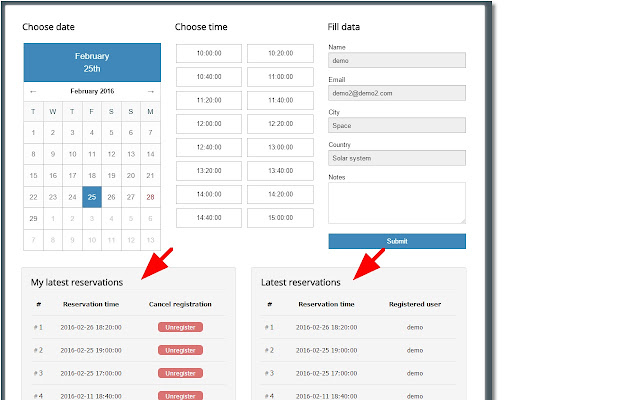The image size is (640, 400).
Task: Select February 25 in calendar
Action: (x=92, y=197)
